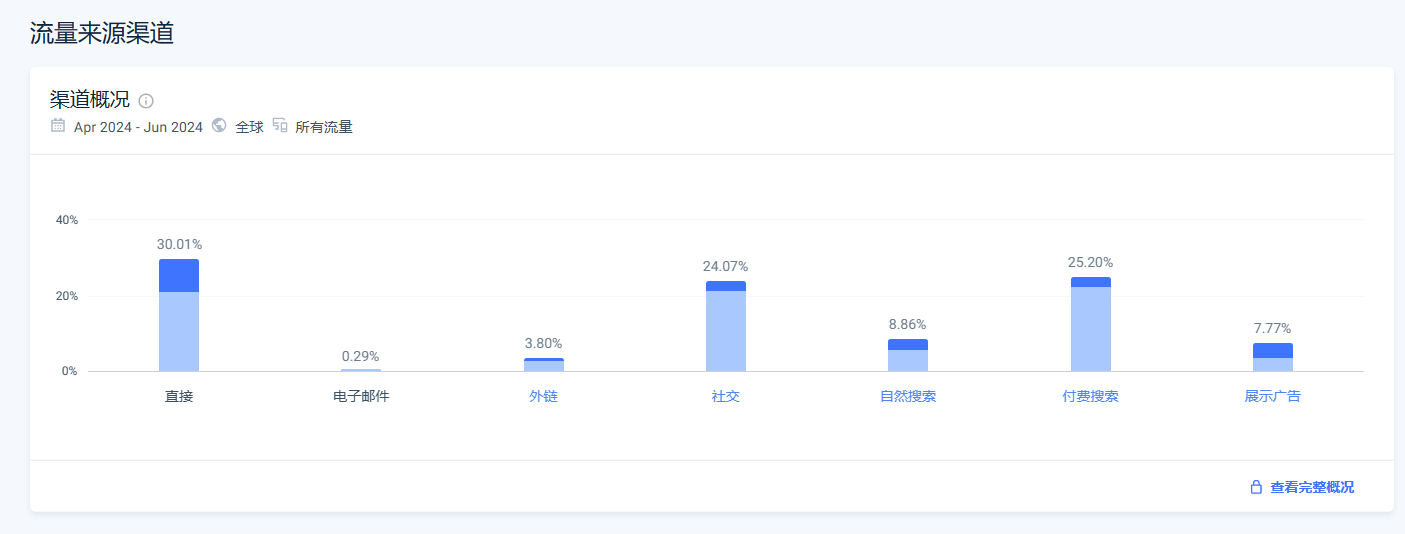Click the 展示广告 bar's dark blue segment
Viewport: 1405px width, 534px height.
tap(1272, 350)
